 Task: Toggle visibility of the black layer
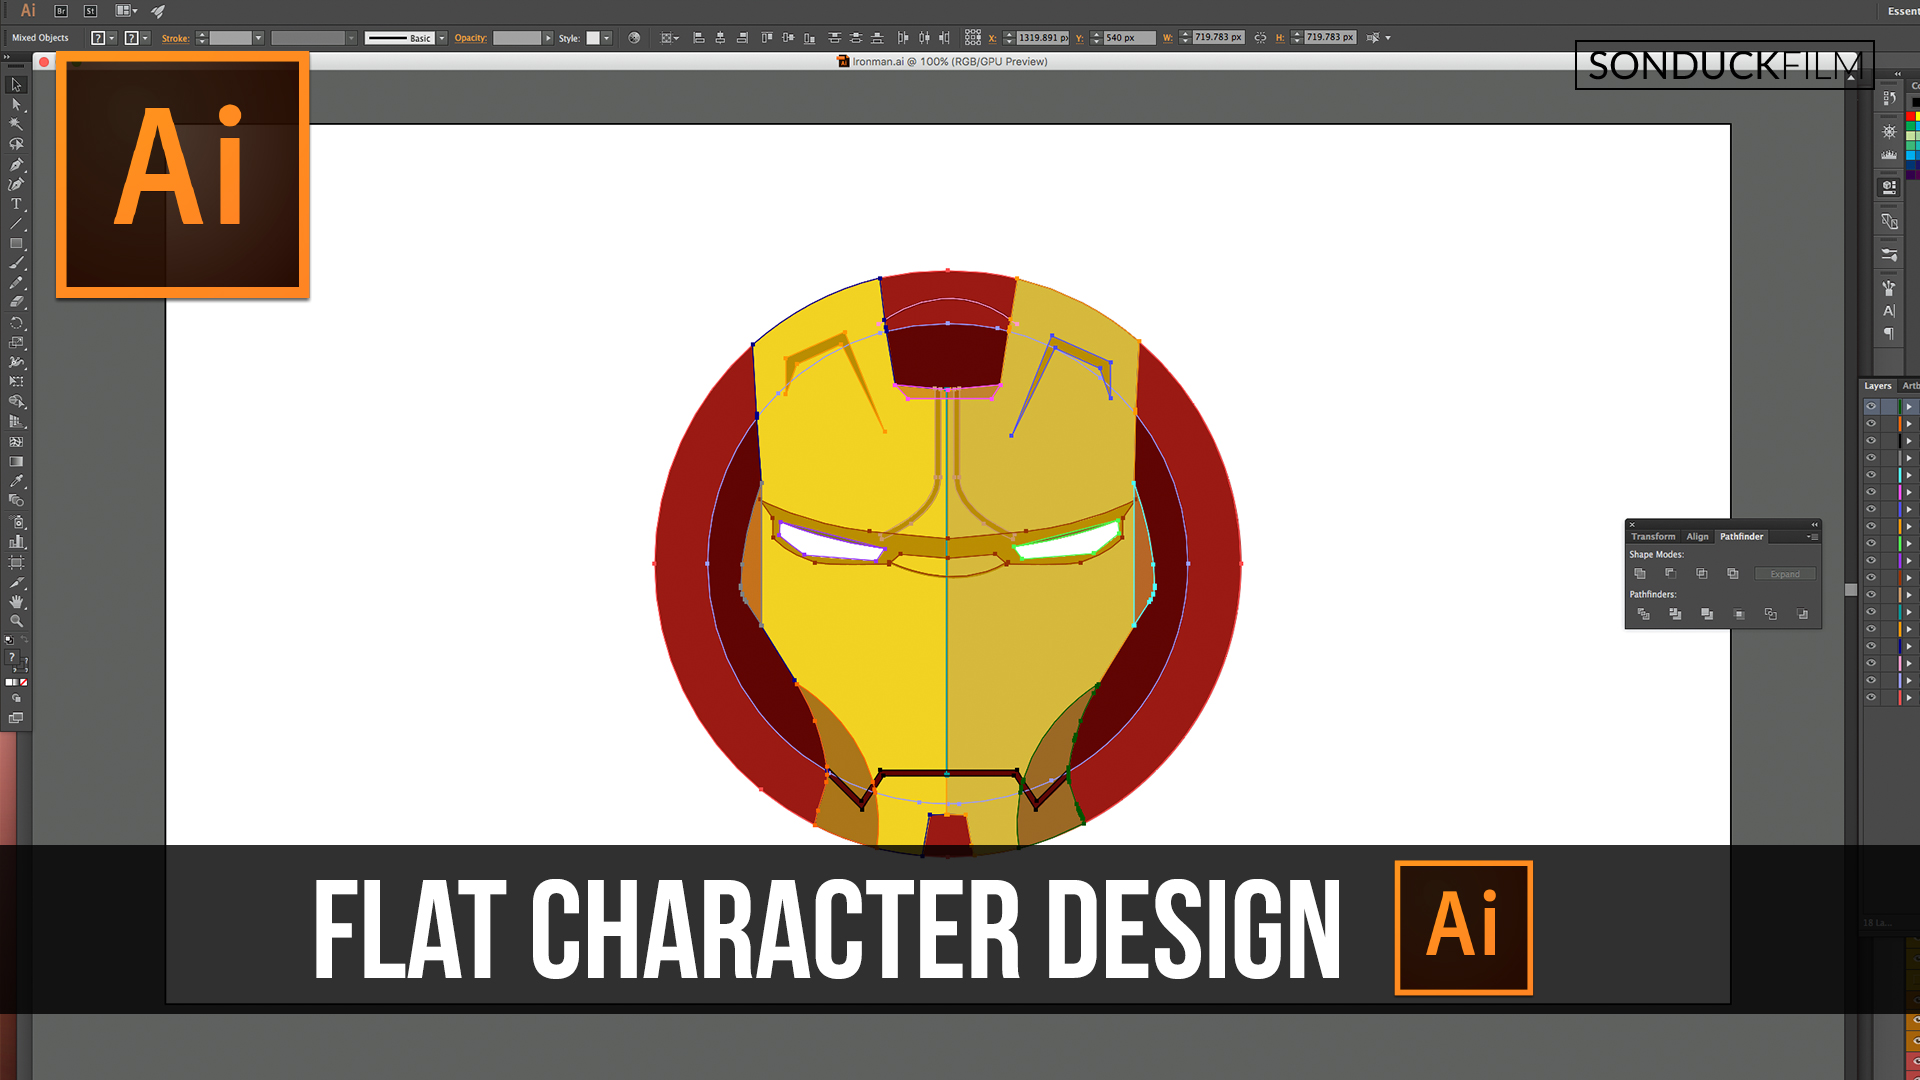click(1871, 441)
